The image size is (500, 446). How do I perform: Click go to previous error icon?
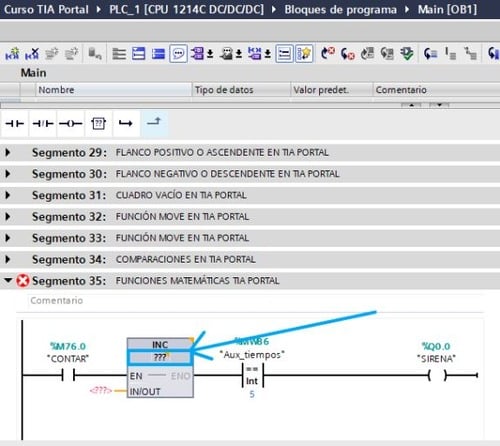tap(347, 53)
